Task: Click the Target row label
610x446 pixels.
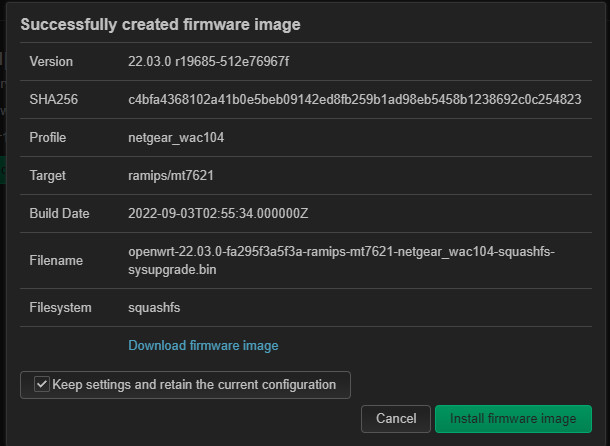Action: 47,175
